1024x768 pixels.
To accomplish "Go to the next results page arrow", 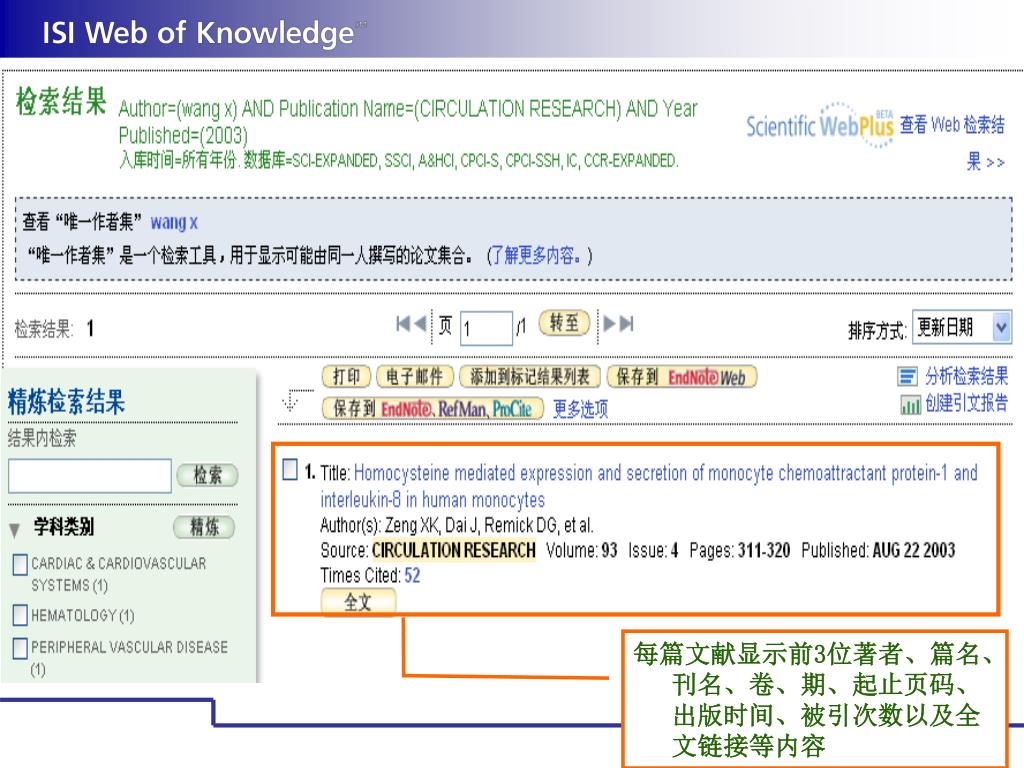I will pyautogui.click(x=610, y=323).
